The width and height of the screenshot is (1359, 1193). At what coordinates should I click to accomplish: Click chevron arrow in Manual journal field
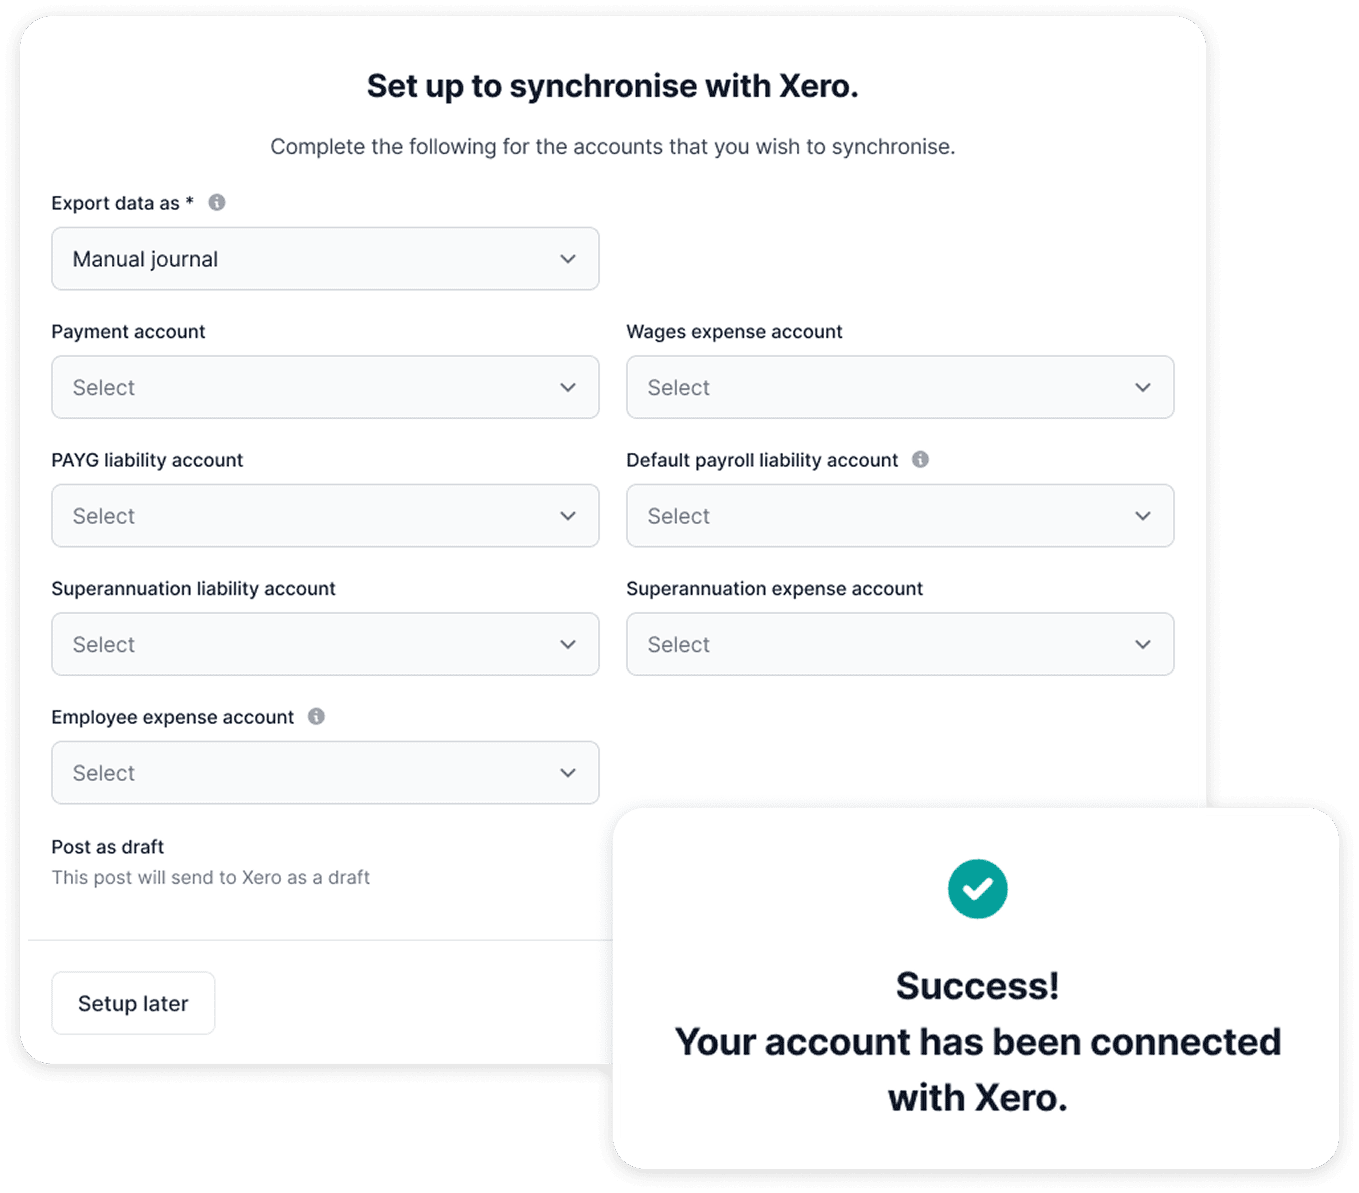click(568, 259)
